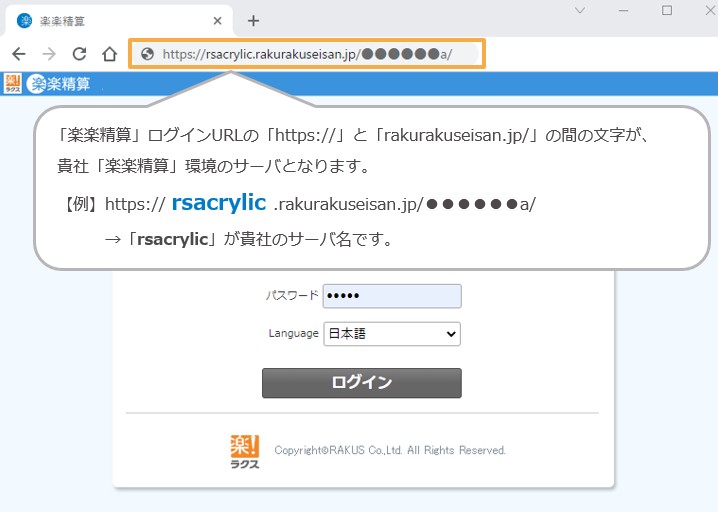Focus the パスワード input field

tap(391, 296)
